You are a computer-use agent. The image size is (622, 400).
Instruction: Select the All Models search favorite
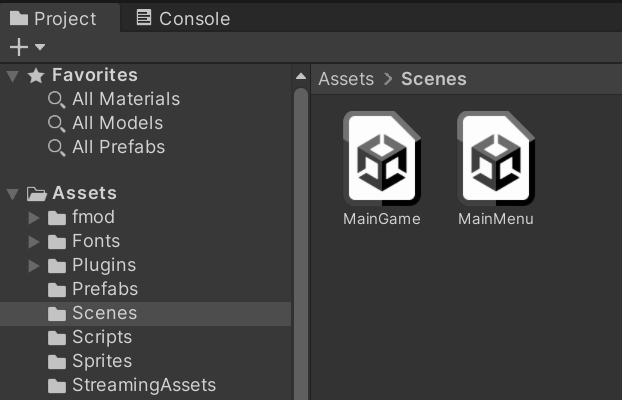click(x=117, y=123)
